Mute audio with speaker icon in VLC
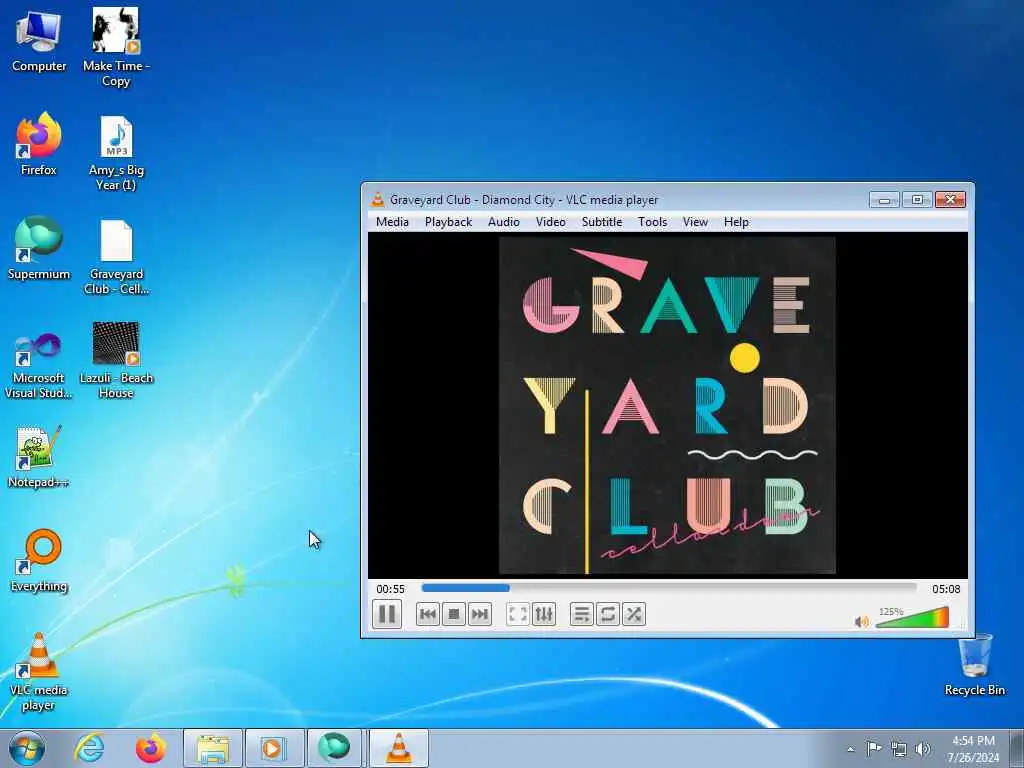Image resolution: width=1024 pixels, height=768 pixels. [x=861, y=622]
